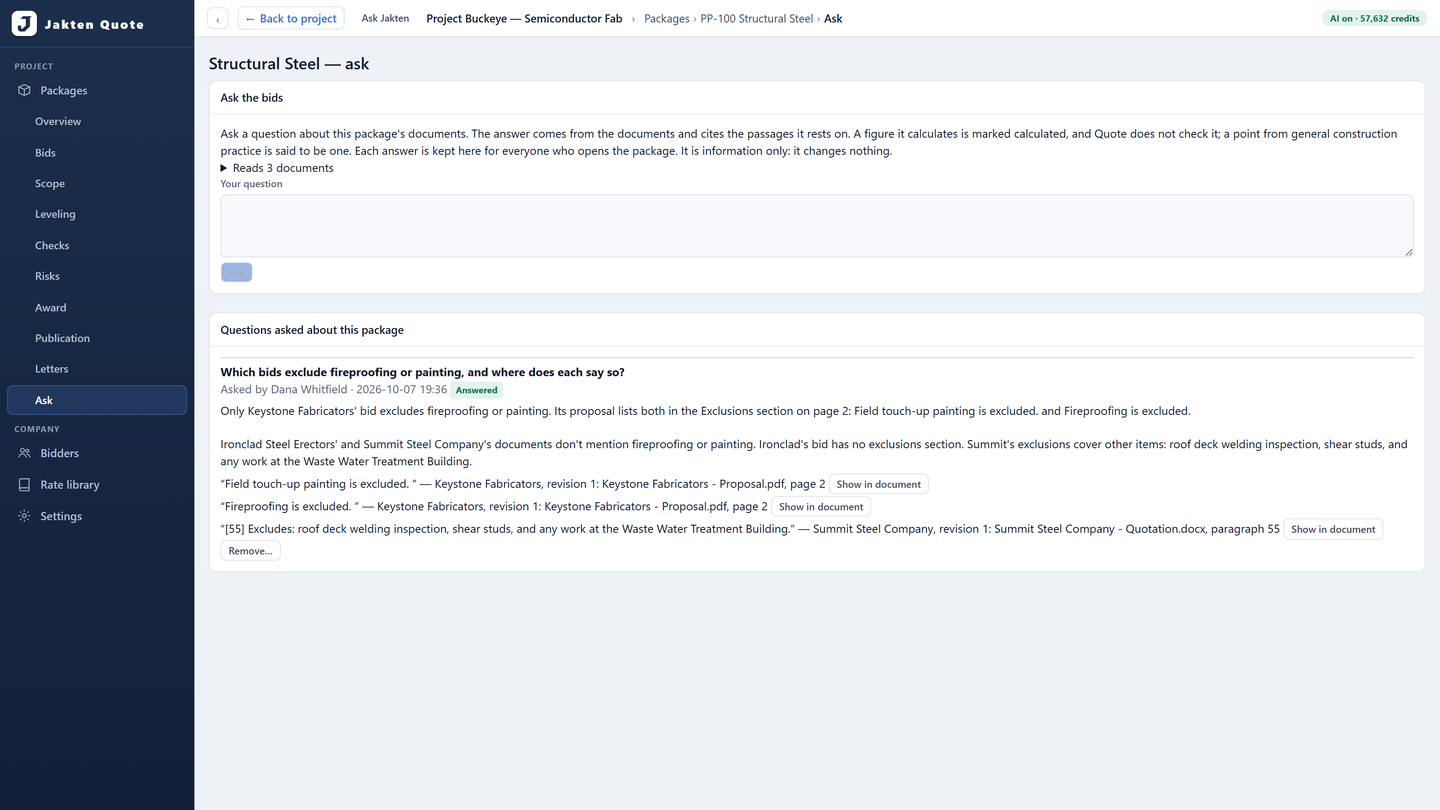The width and height of the screenshot is (1440, 810).
Task: Click the Ask Jakten header label
Action: click(385, 19)
